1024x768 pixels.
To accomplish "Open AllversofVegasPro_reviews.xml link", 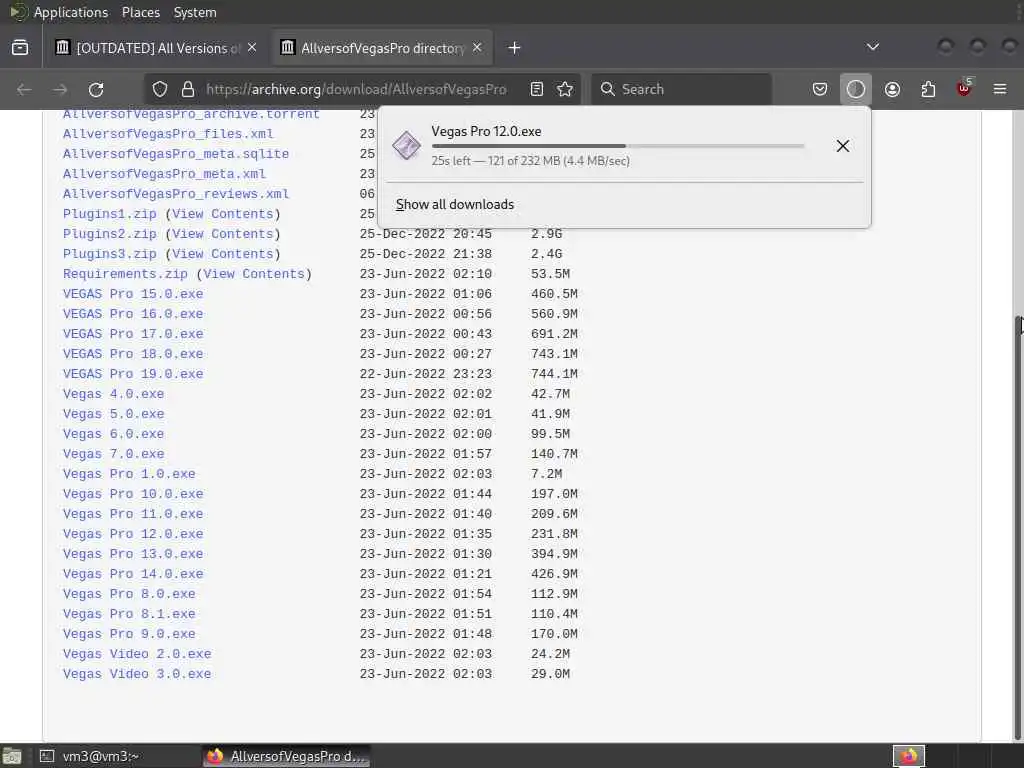I will pos(176,194).
